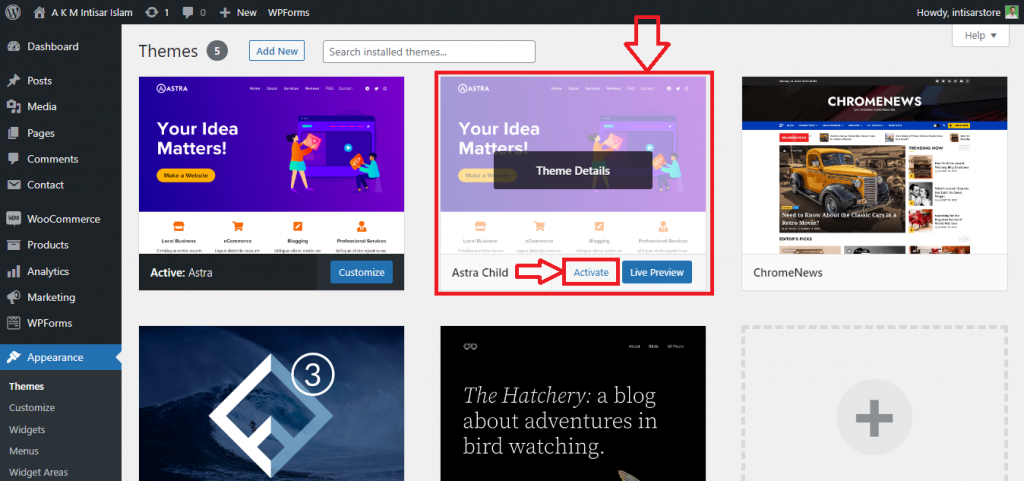This screenshot has height=481, width=1024.
Task: Click the Comments bubble icon in the sidebar
Action: [x=14, y=159]
